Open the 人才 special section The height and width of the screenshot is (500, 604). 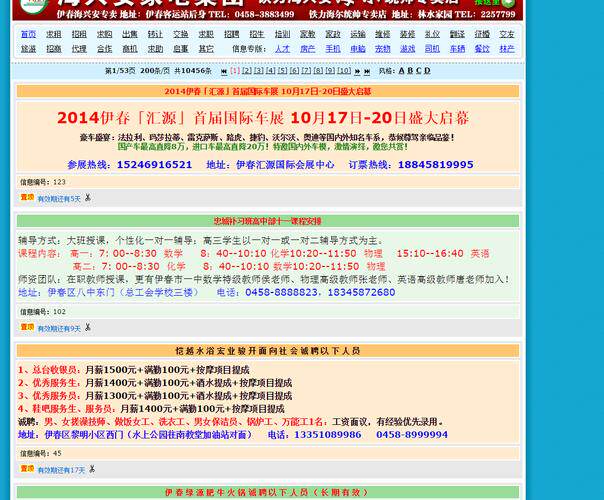282,49
